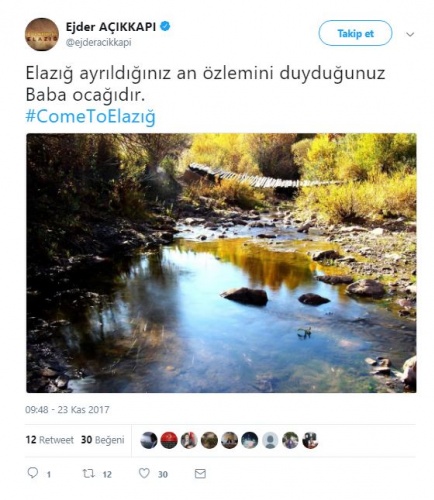Click the Ejder AÇIKKAPI display name

(x=111, y=27)
